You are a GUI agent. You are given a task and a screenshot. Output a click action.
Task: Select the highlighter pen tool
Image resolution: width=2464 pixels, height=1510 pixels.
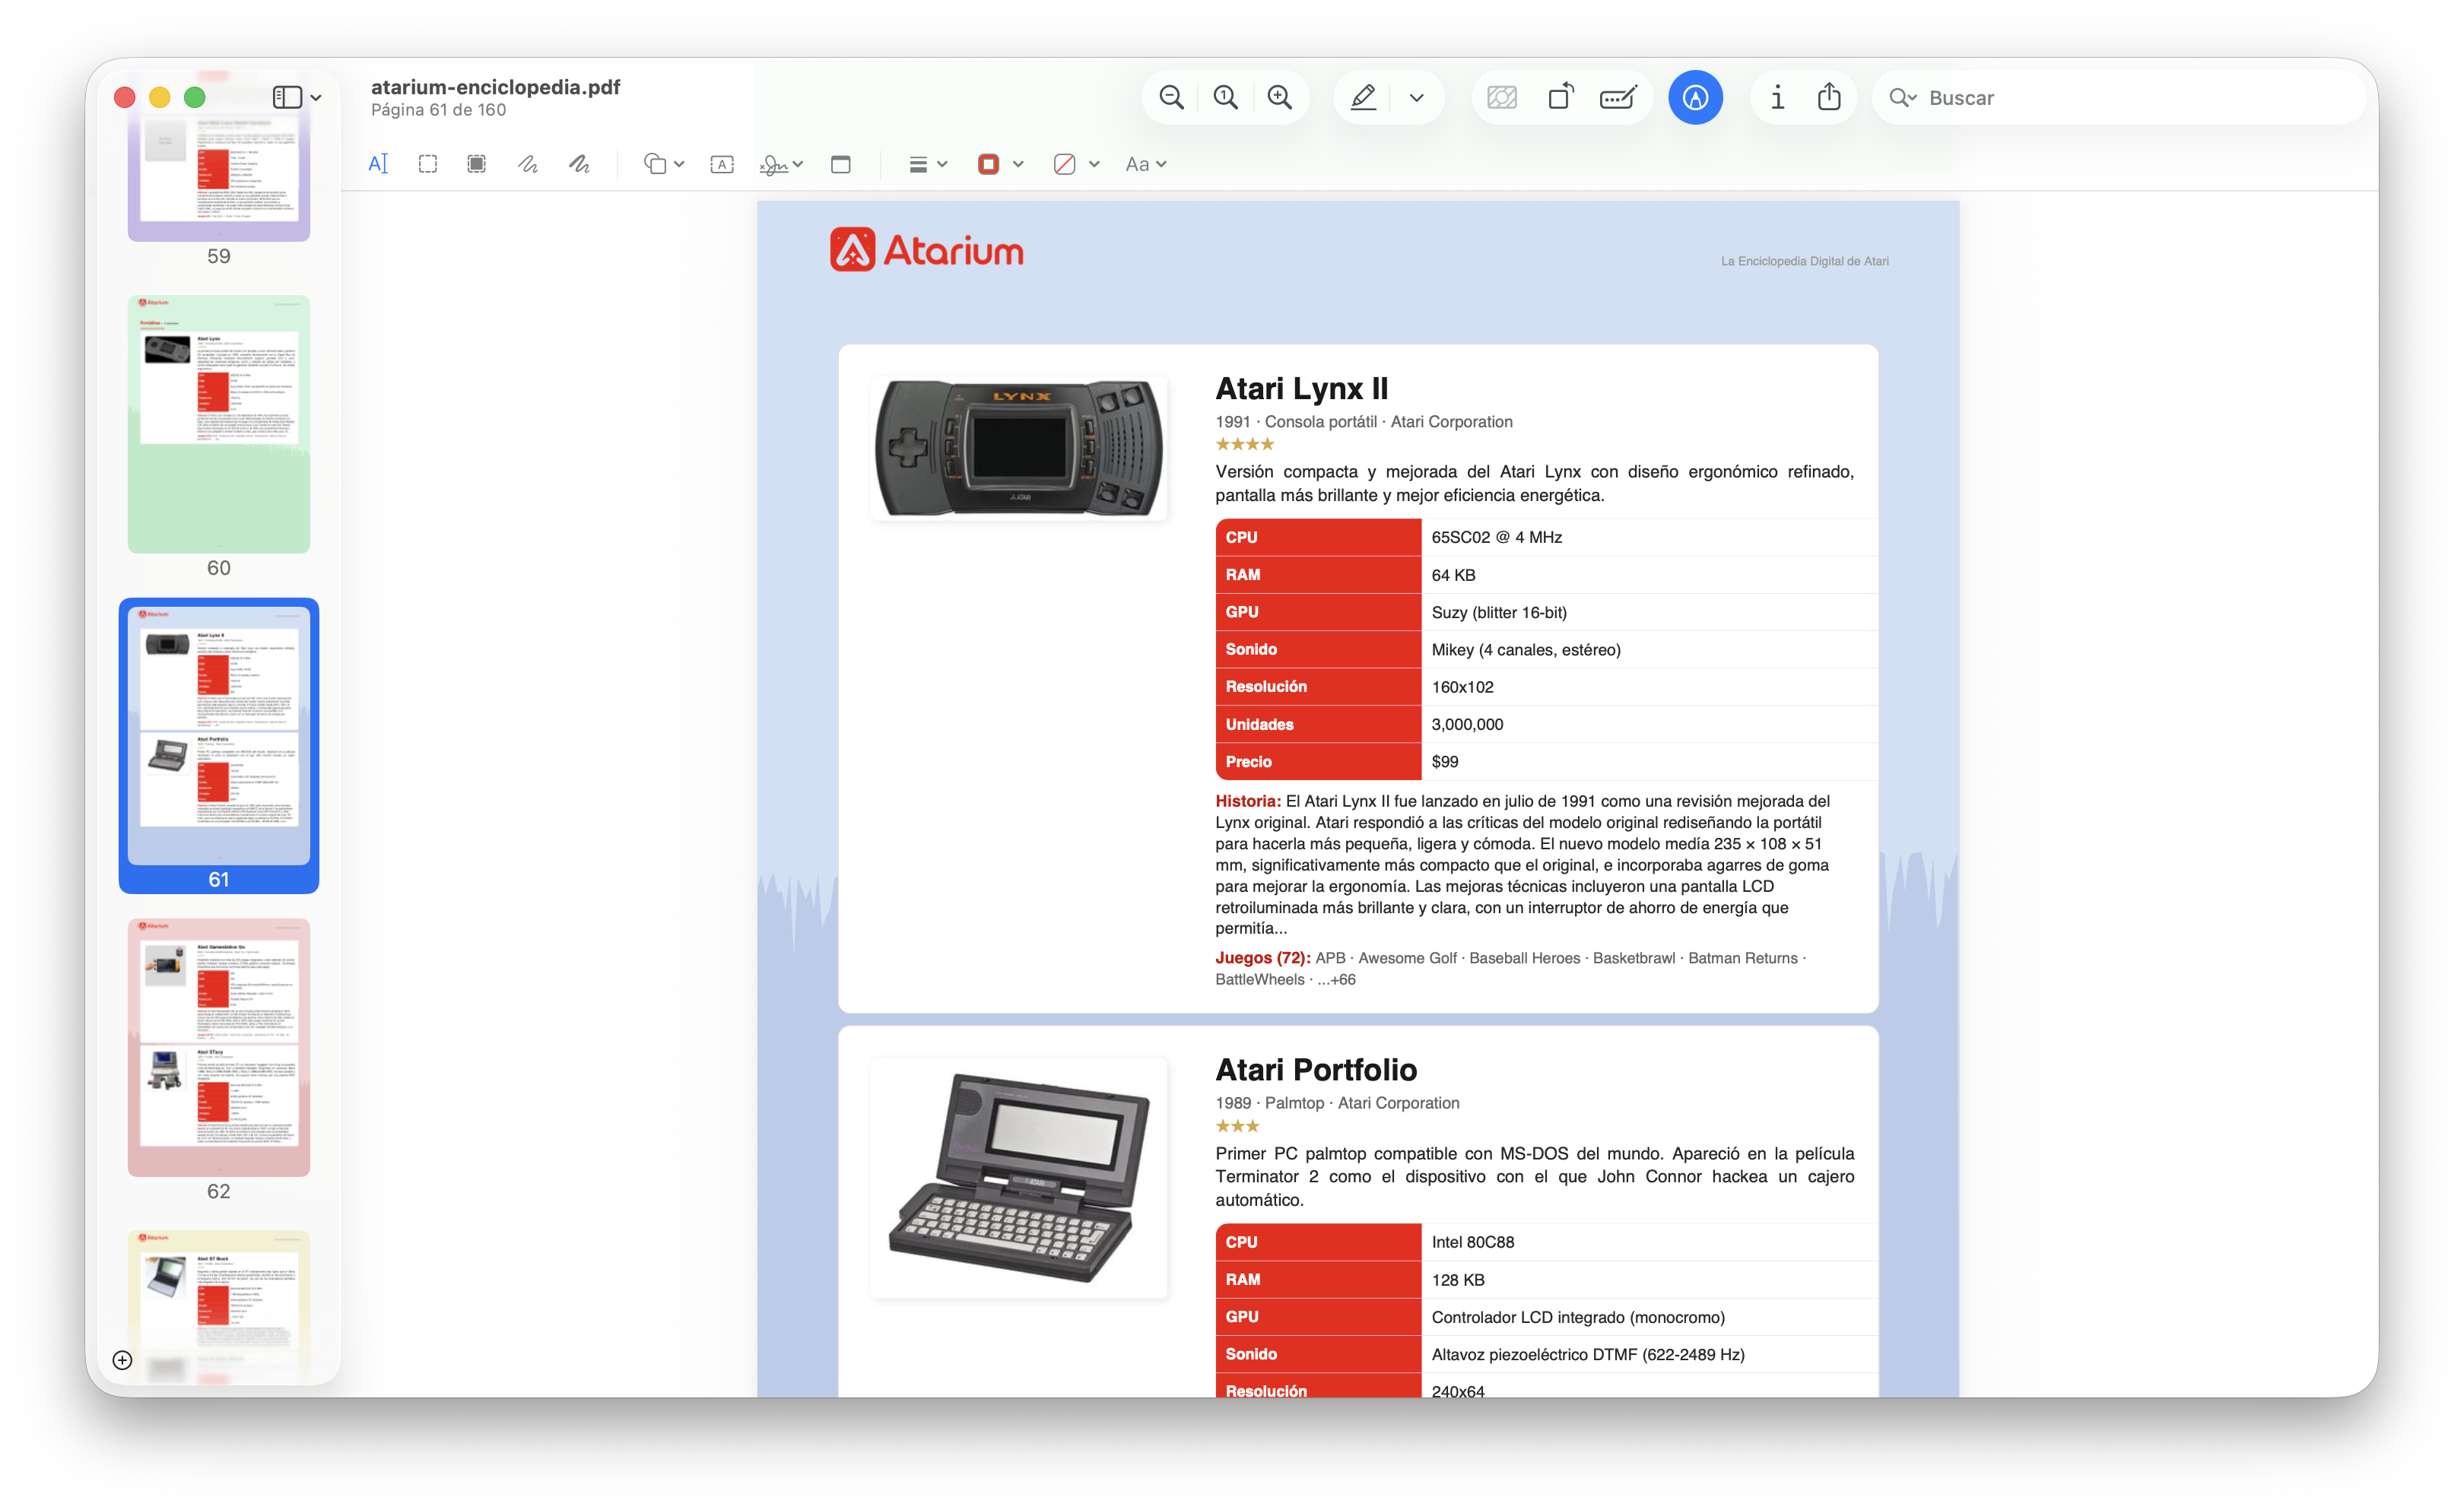[1363, 97]
